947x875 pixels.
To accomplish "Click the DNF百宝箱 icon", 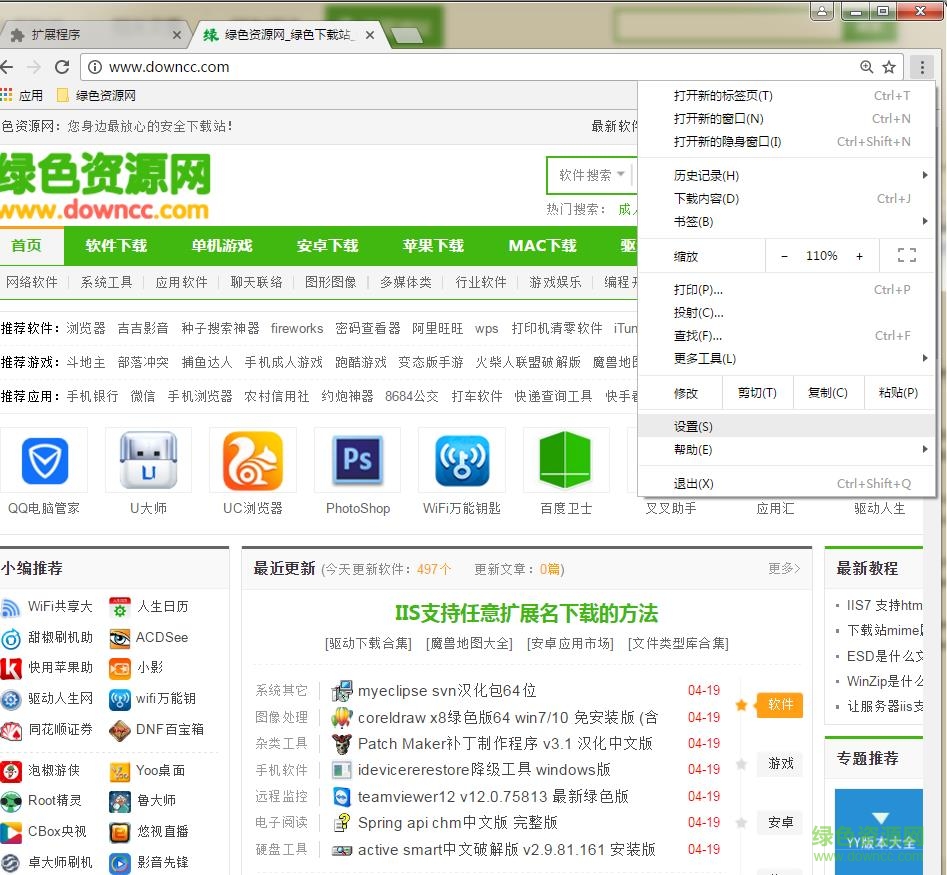I will 120,731.
